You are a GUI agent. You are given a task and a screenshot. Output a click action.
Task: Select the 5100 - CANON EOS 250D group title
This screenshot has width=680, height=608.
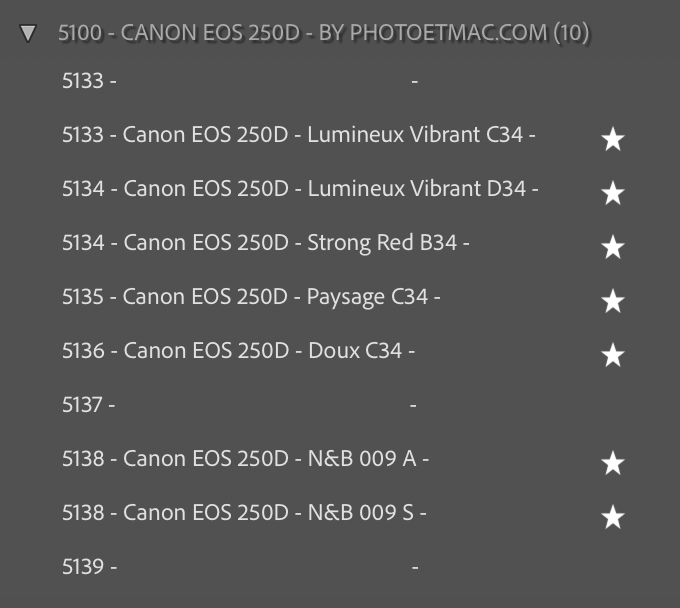tap(300, 33)
